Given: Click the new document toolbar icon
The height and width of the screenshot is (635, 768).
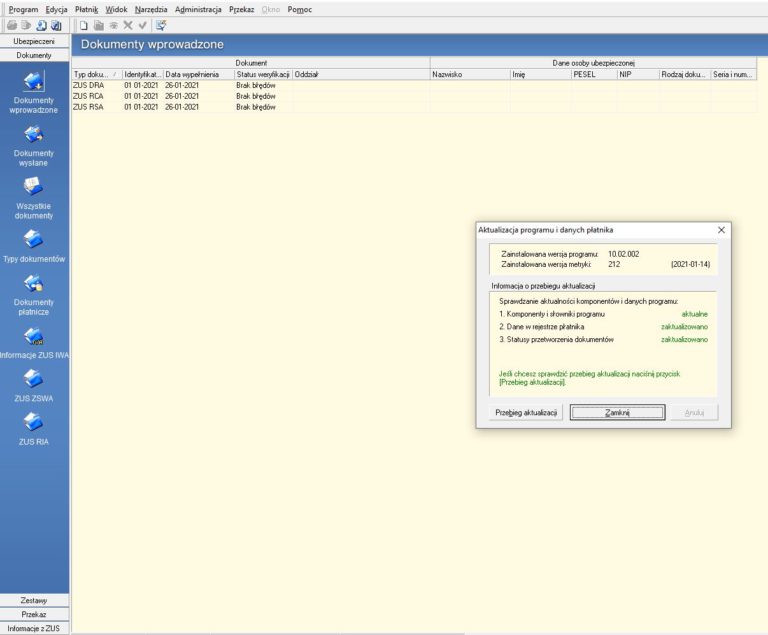Looking at the screenshot, I should [84, 25].
